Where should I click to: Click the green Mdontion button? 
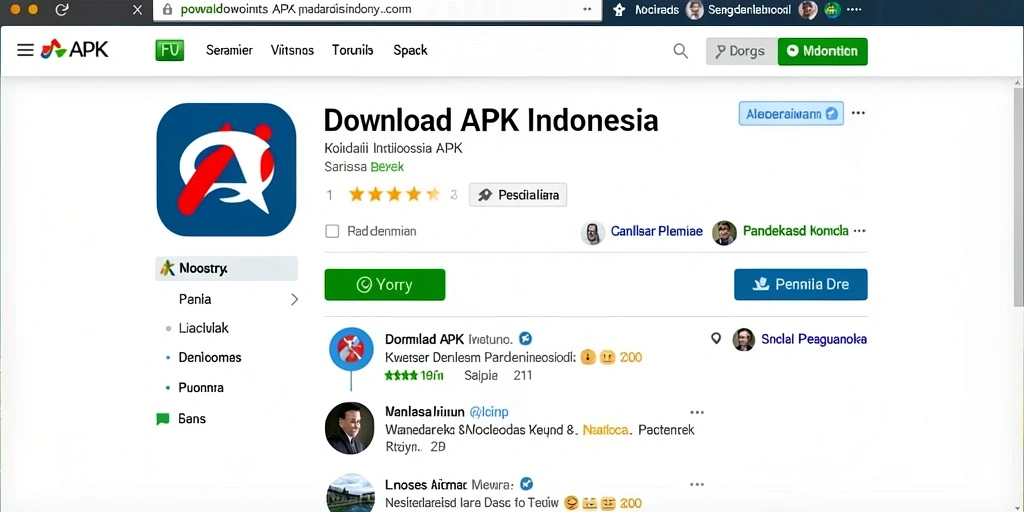pos(823,51)
